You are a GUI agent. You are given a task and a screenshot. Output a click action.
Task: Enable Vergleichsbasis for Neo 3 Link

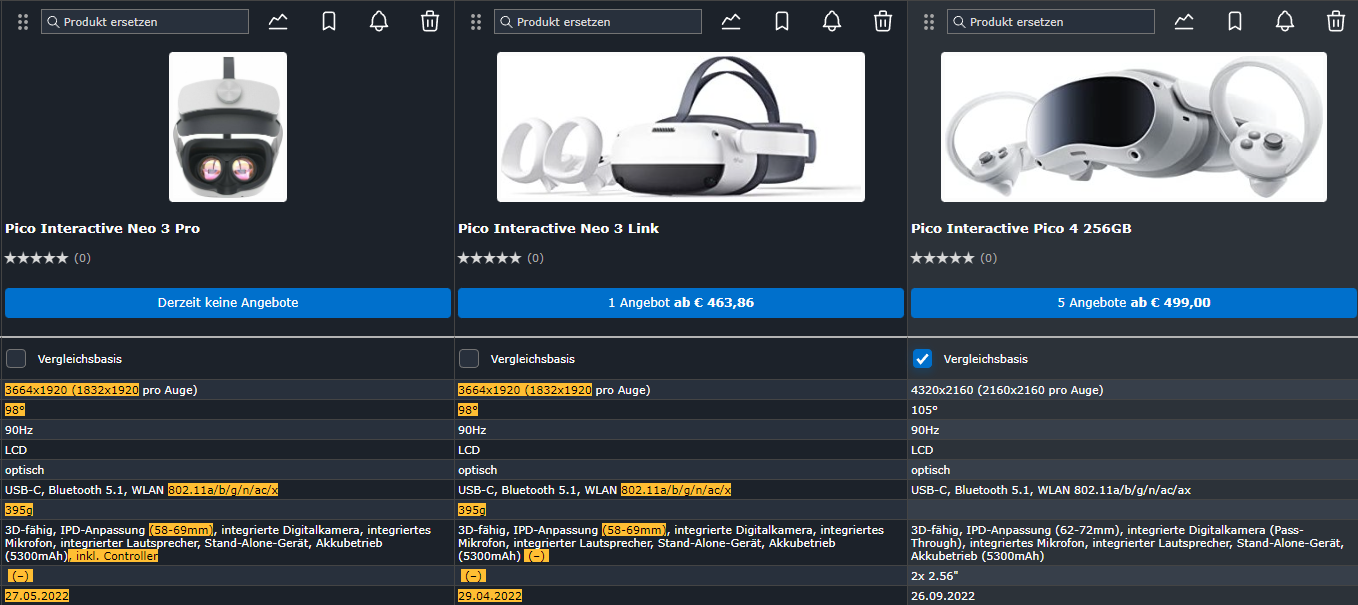pos(469,358)
